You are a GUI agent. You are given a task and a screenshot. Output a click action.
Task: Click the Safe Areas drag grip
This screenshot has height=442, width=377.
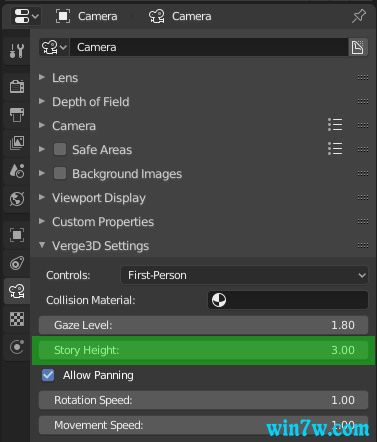pos(363,149)
